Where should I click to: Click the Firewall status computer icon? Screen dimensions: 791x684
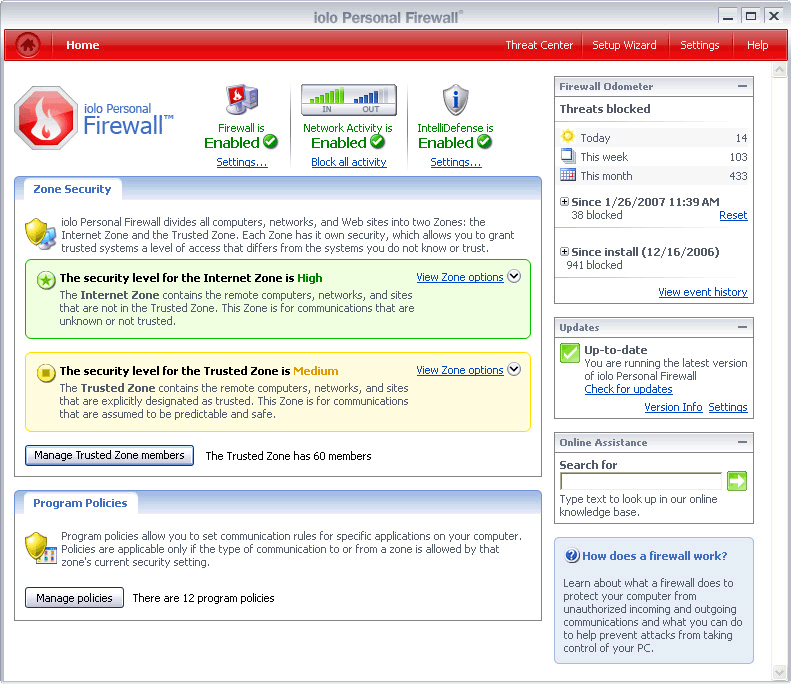(x=242, y=101)
